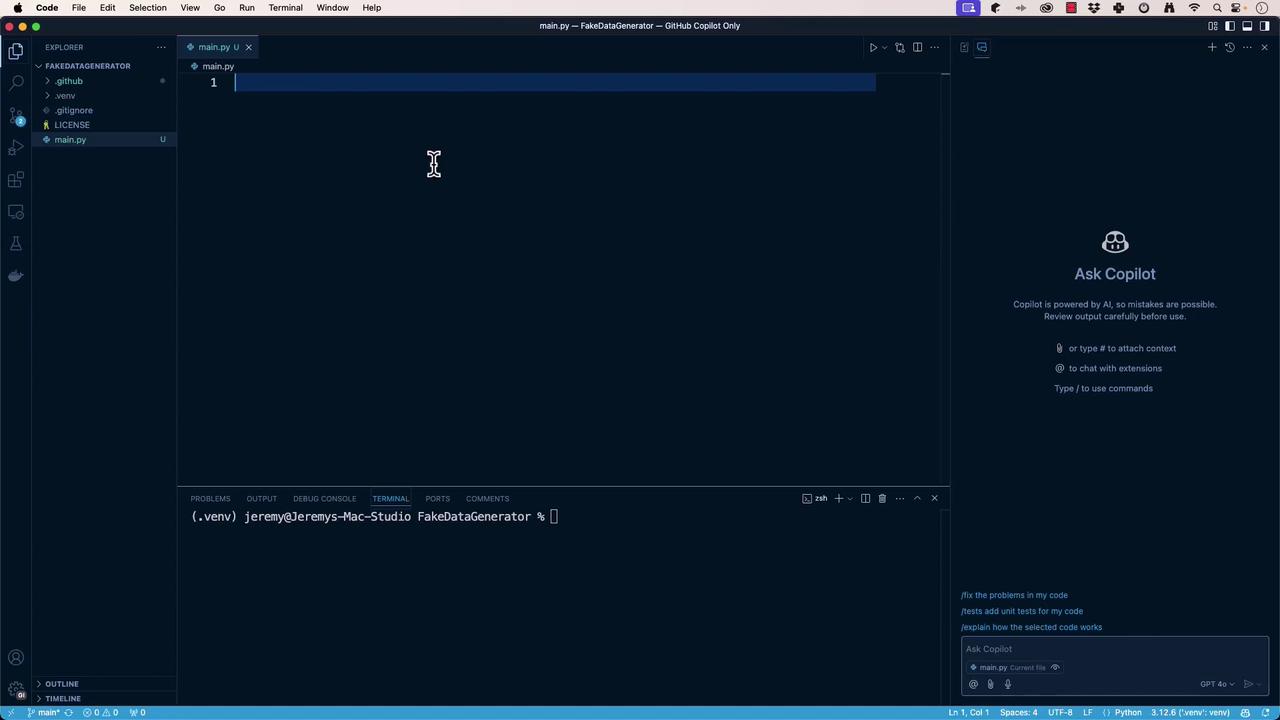Open the Go menu
The image size is (1280, 720).
(219, 8)
